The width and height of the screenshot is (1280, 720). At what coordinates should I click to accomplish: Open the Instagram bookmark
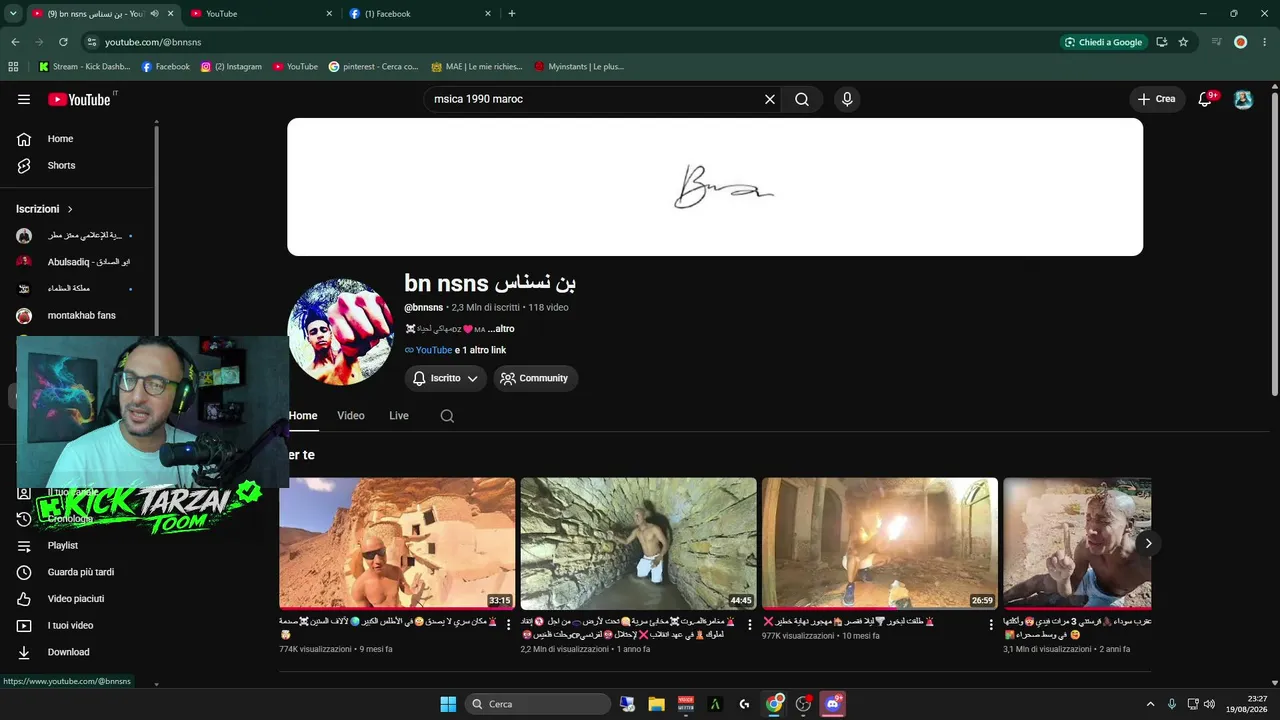(x=231, y=67)
